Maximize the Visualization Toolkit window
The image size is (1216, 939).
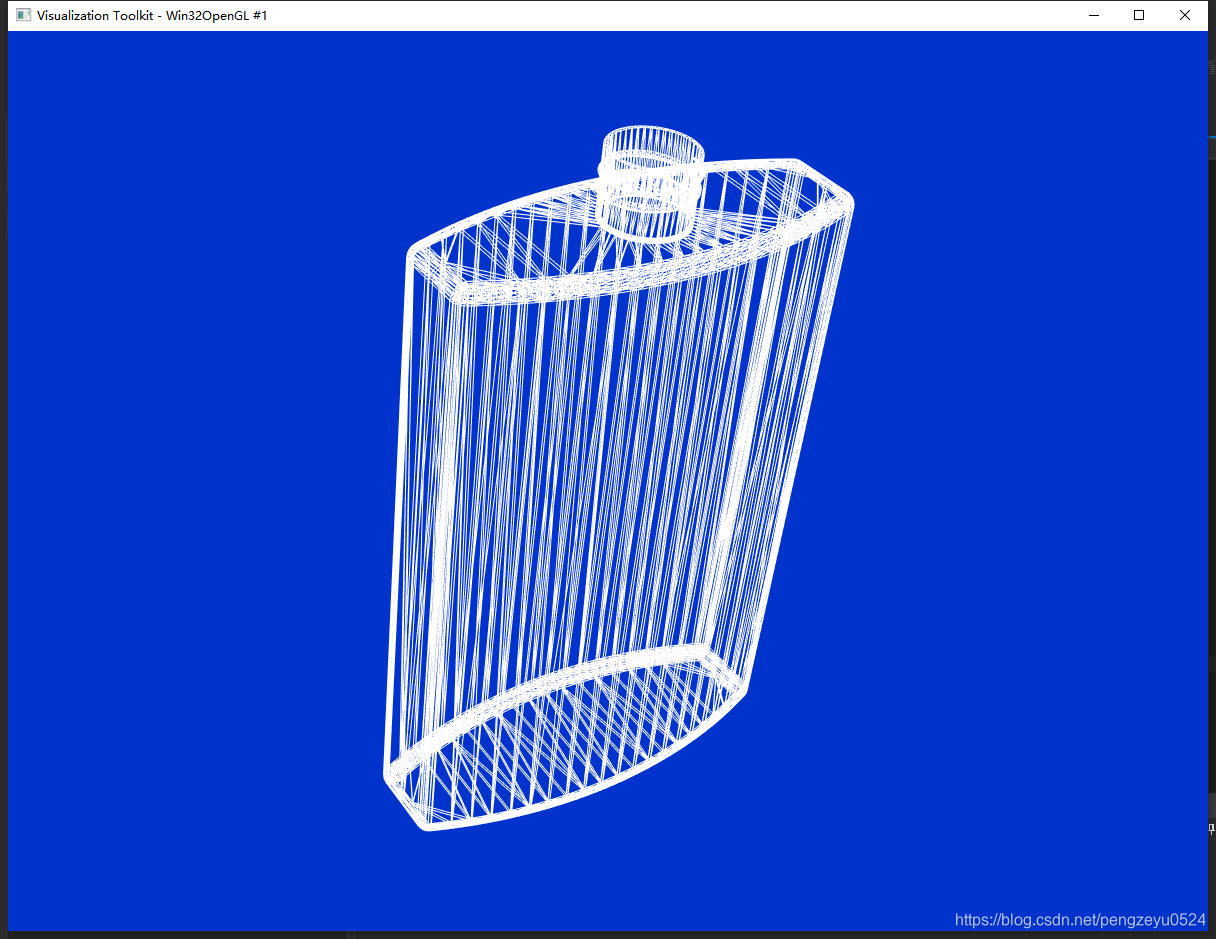coord(1138,15)
